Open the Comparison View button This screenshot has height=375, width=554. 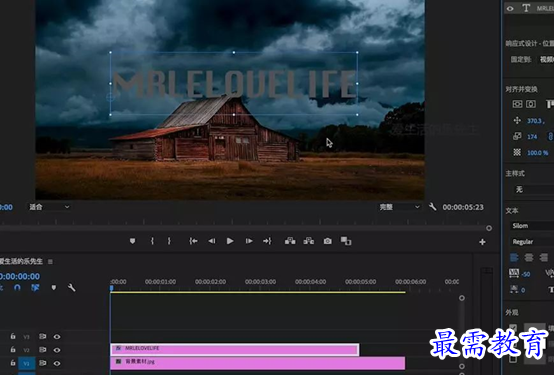346,241
